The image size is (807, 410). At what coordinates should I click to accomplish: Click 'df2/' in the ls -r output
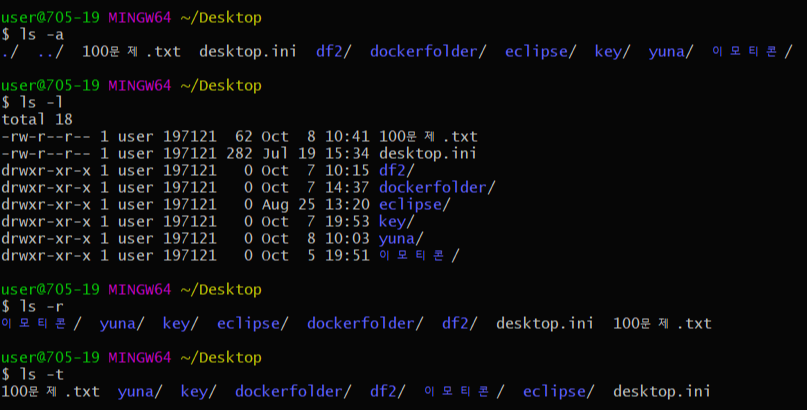(460, 323)
